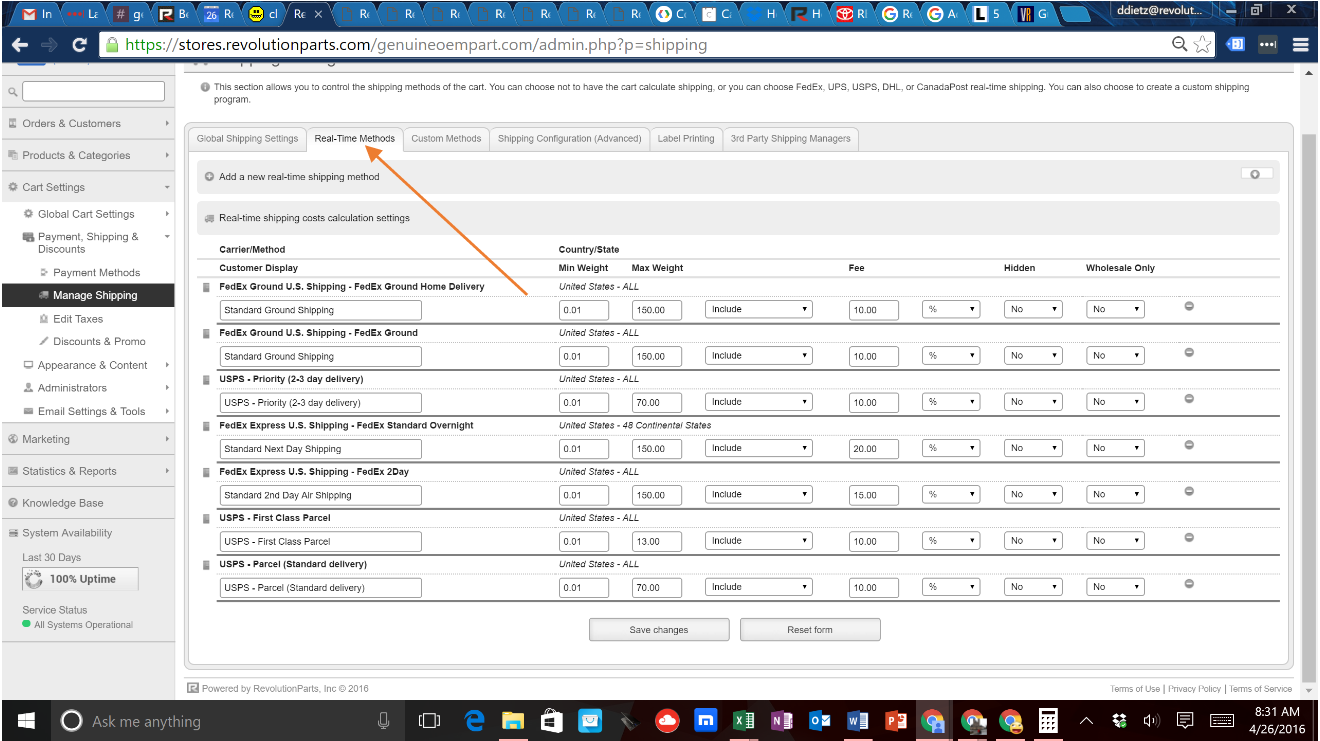Open the Terms of Service footer link

(1261, 689)
